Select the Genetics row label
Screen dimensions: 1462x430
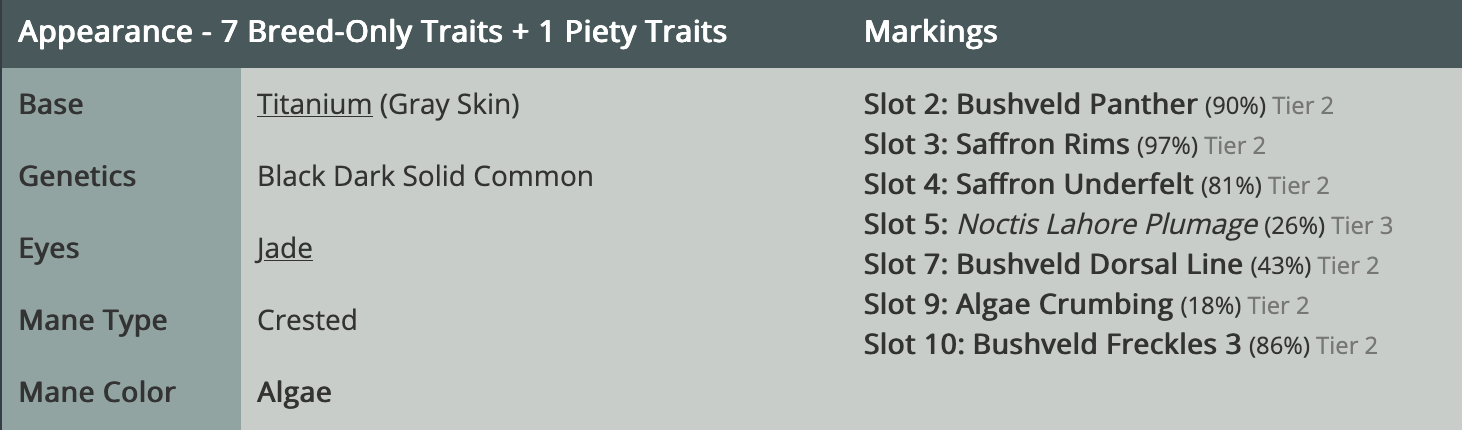(77, 177)
